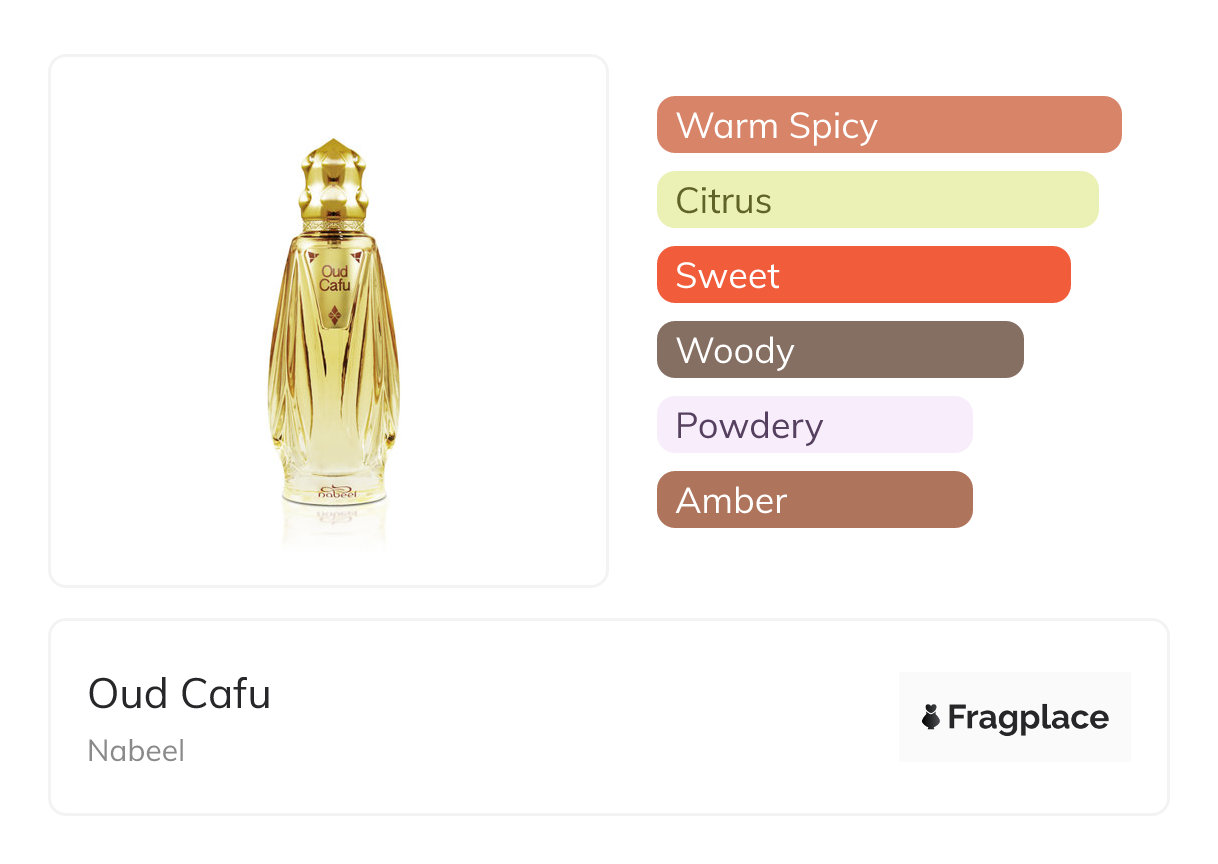Open the Nabeel brand name link
Screen dimensions: 1218x864
[136, 751]
